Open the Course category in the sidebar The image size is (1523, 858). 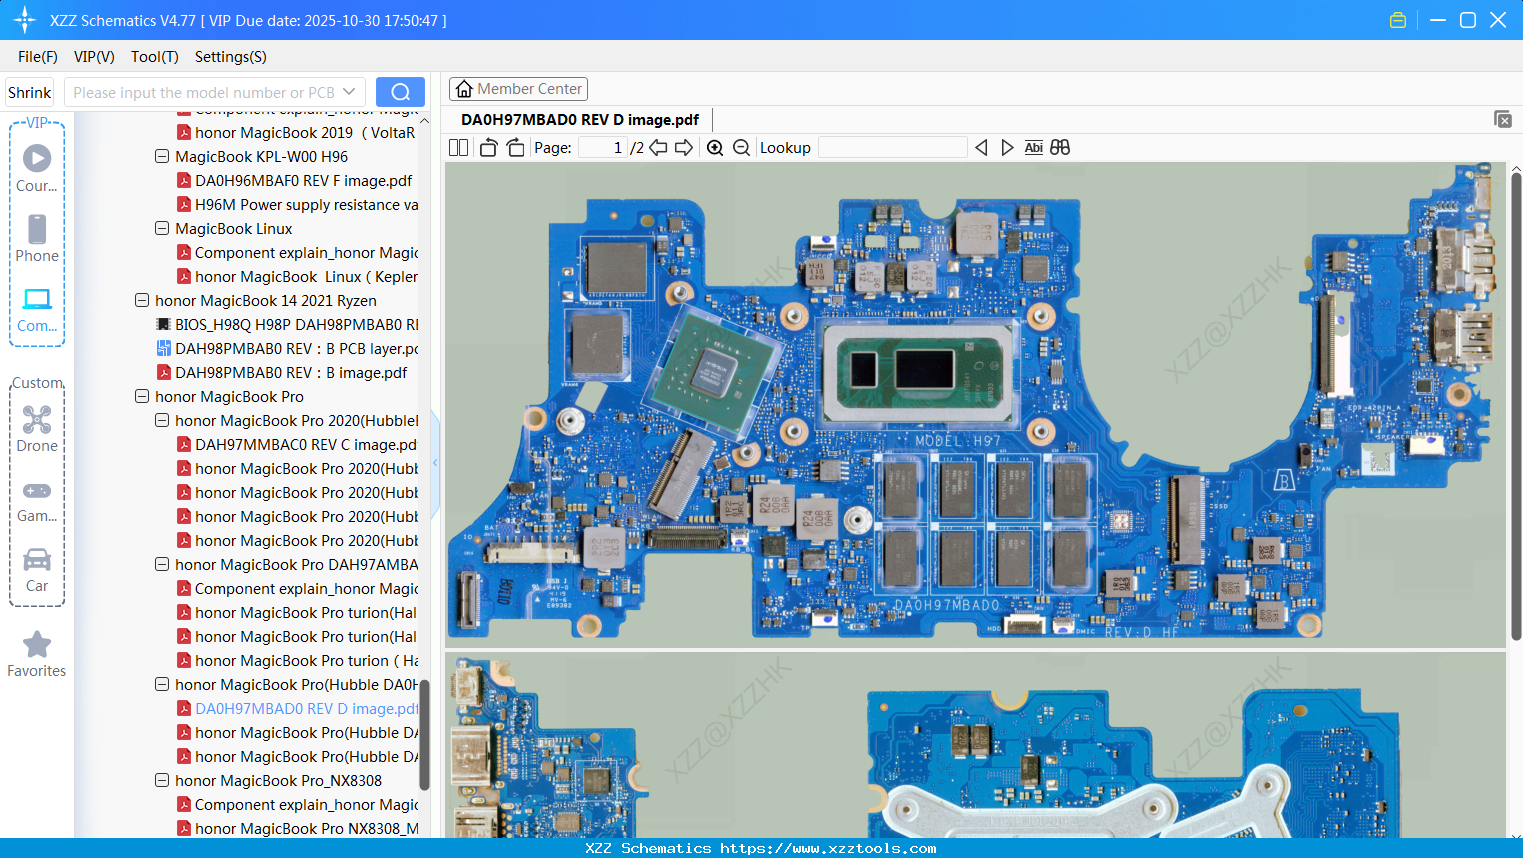click(37, 168)
